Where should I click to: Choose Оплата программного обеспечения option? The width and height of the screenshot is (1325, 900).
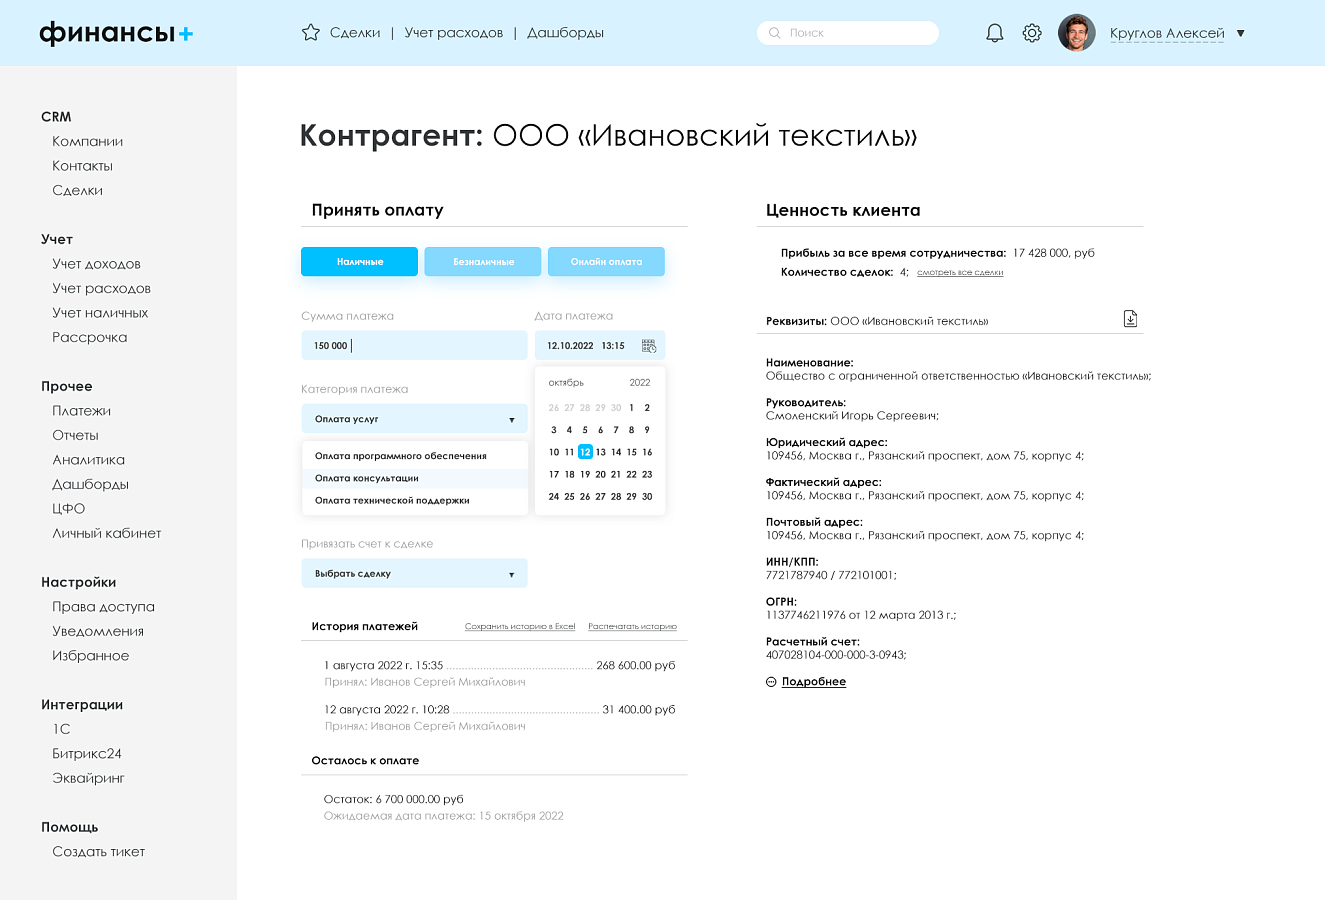pos(415,456)
